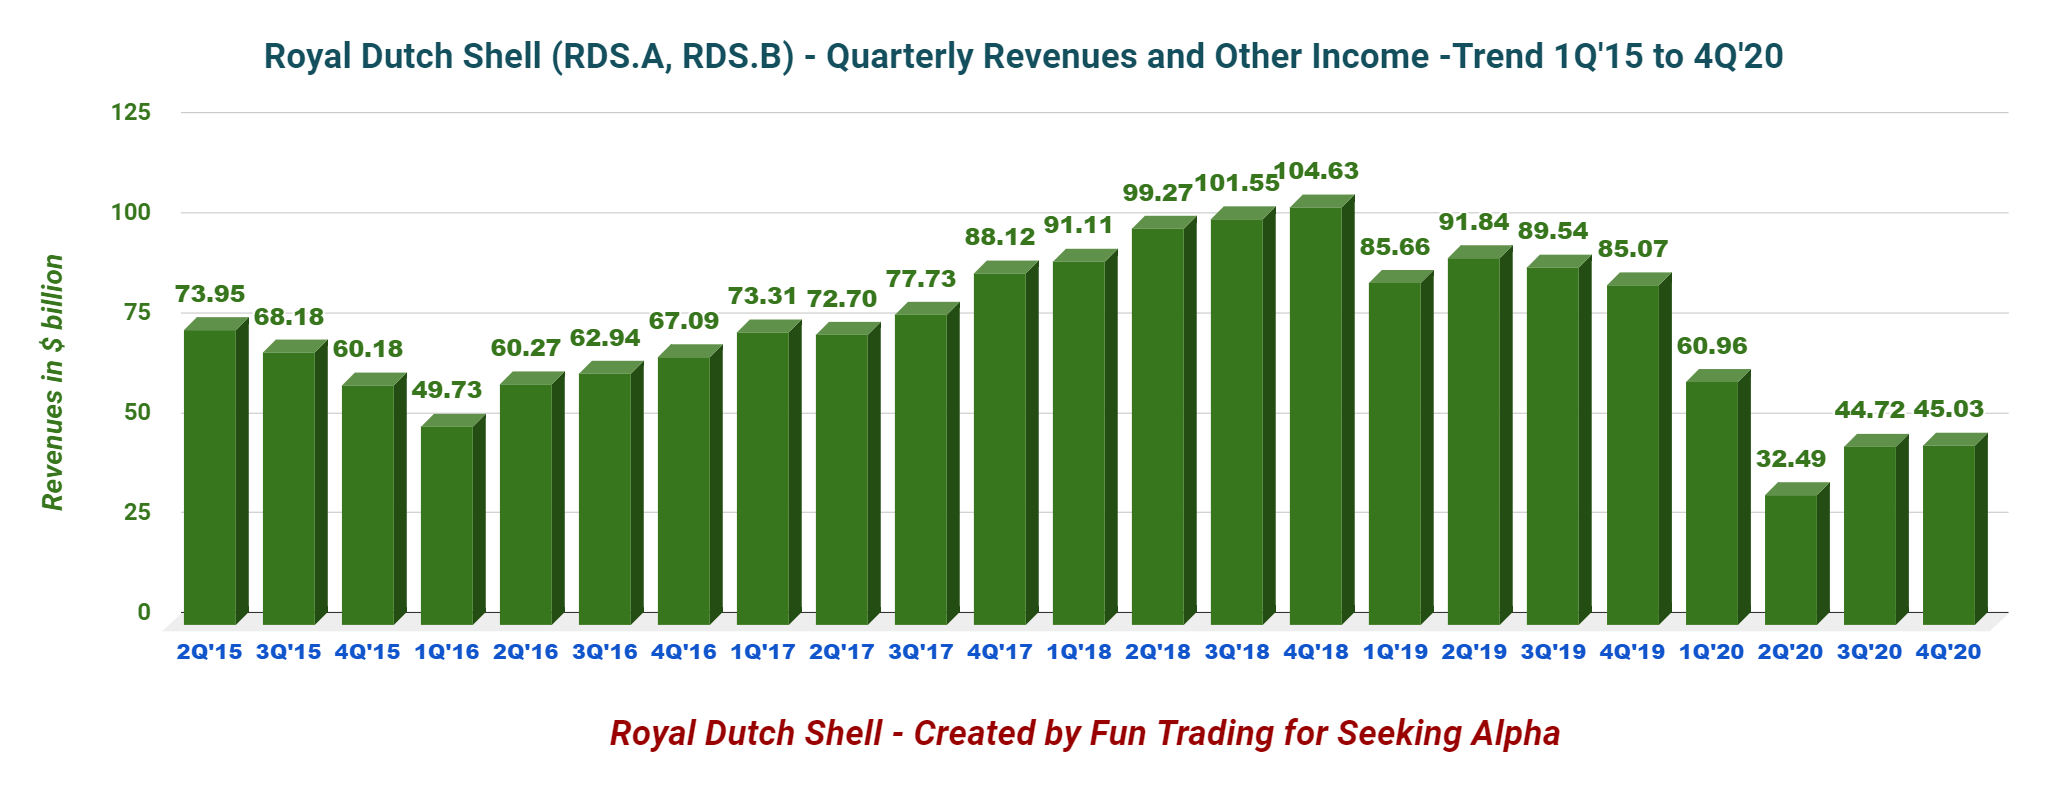
Task: Click the 4Q'18 axis label
Action: [1316, 652]
